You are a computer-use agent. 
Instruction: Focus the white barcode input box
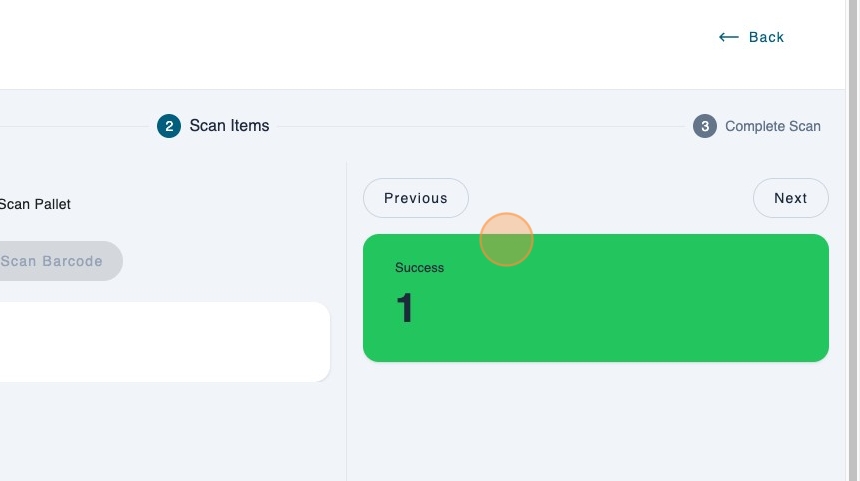[160, 341]
